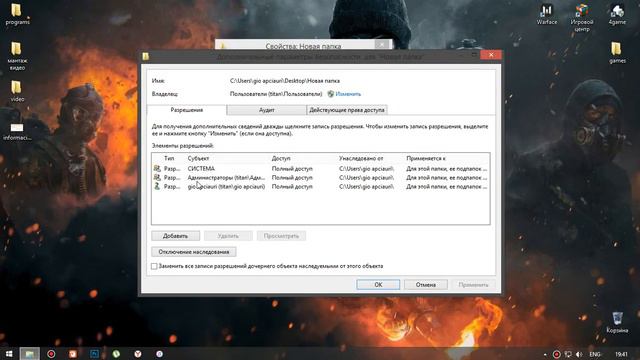640x360 pixels.
Task: Click the Изменить owner link
Action: click(348, 94)
